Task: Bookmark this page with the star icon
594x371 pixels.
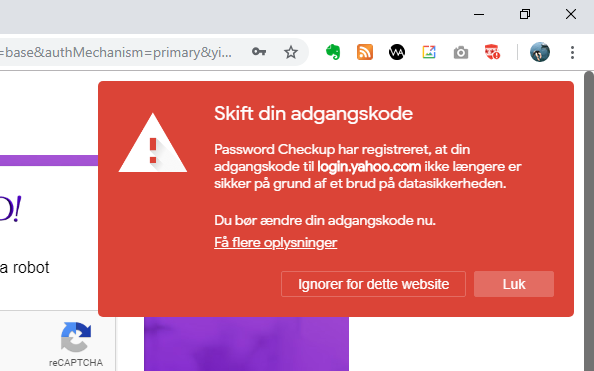Action: (291, 52)
